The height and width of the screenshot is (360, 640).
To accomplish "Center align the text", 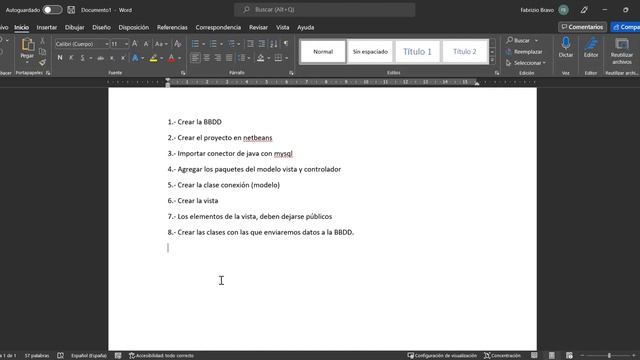I will (x=207, y=58).
